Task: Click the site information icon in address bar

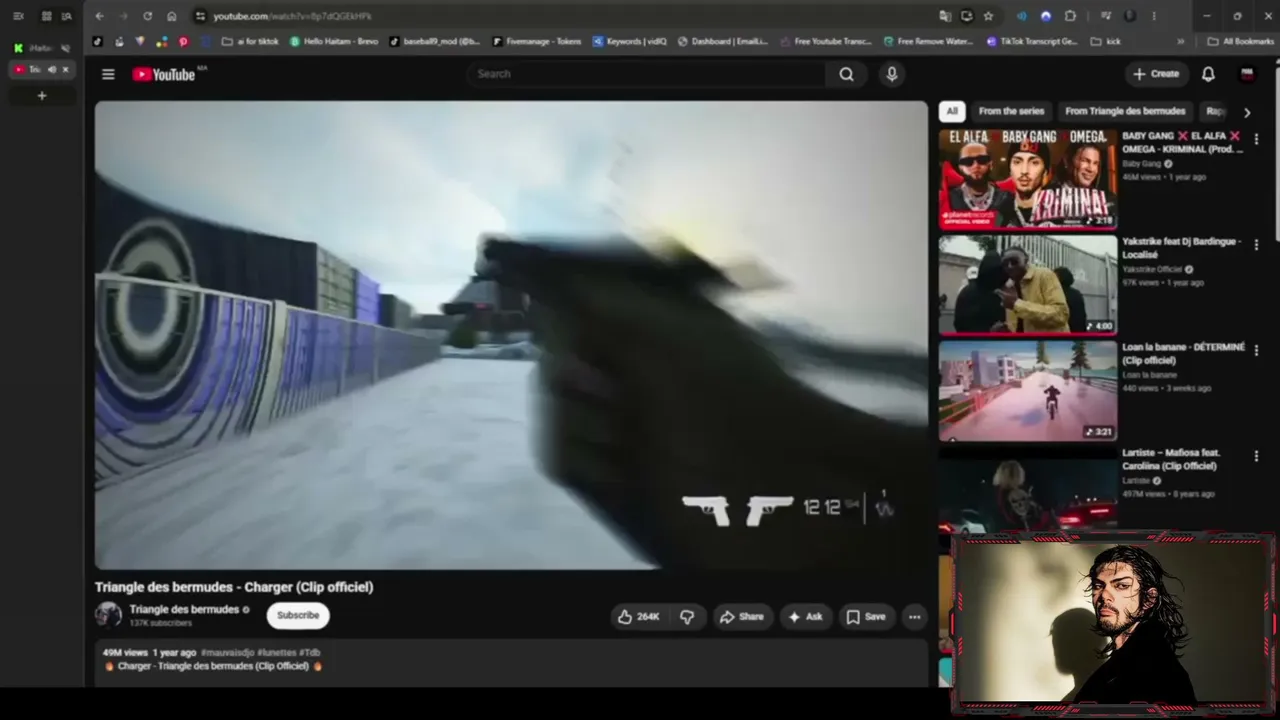Action: tap(200, 16)
